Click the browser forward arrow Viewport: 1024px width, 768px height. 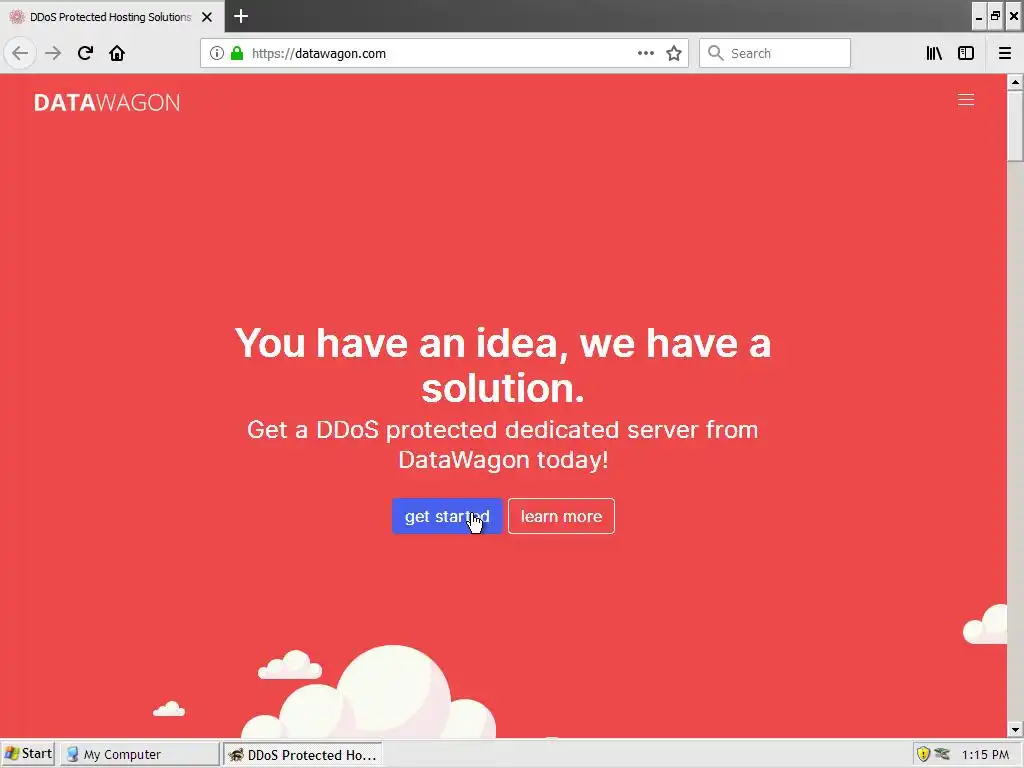(x=53, y=53)
